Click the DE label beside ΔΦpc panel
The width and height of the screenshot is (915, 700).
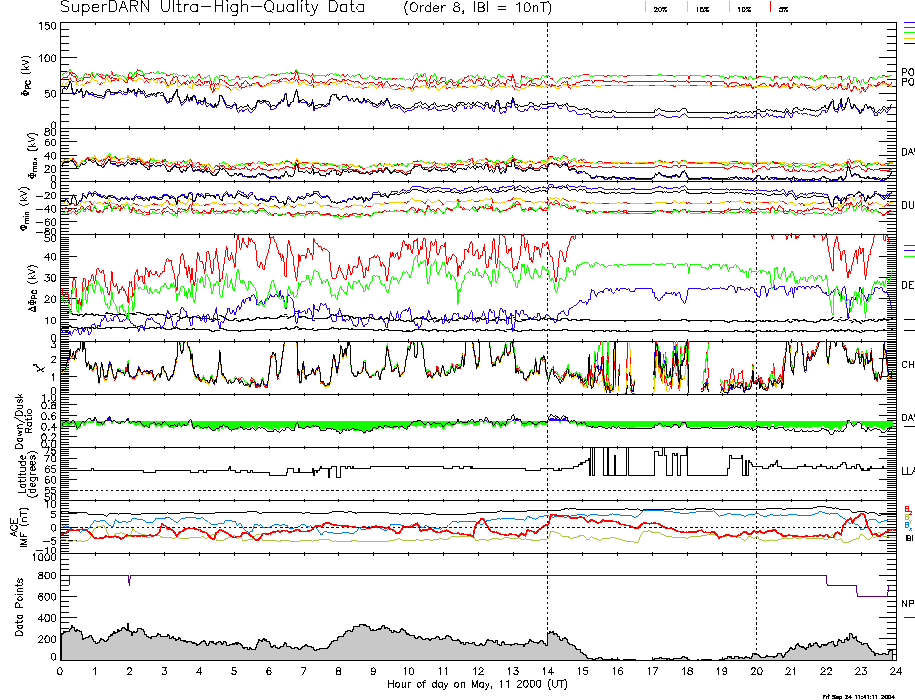pos(908,285)
